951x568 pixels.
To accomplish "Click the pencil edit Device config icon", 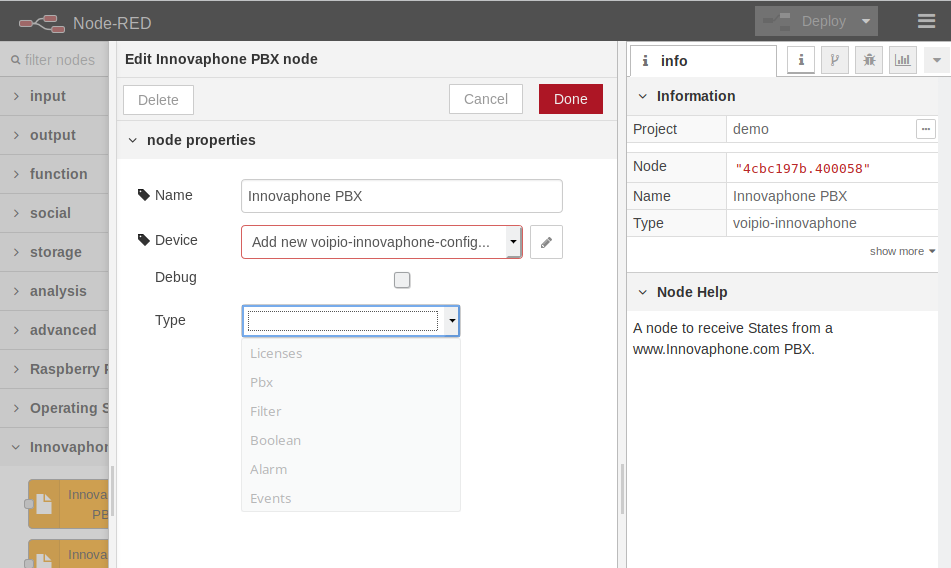I will coord(546,242).
